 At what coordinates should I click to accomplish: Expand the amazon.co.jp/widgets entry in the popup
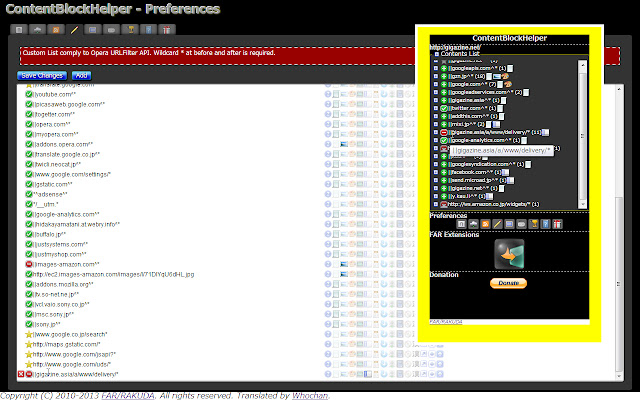(x=436, y=204)
